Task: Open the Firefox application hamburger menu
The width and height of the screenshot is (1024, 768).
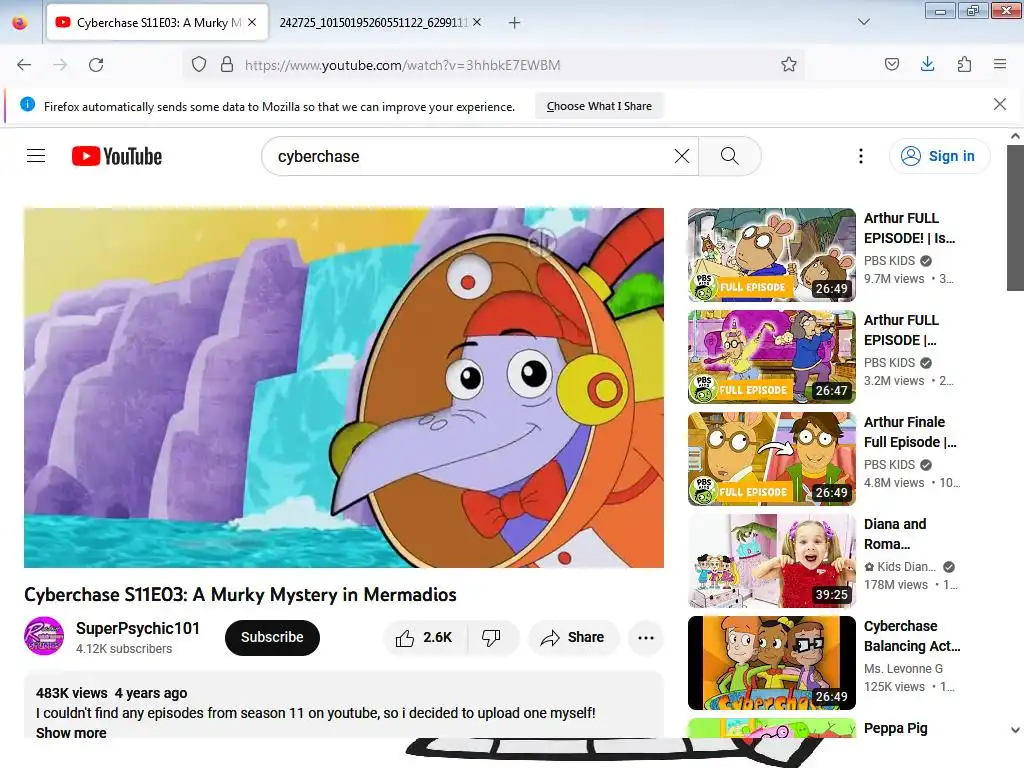Action: tap(1000, 64)
